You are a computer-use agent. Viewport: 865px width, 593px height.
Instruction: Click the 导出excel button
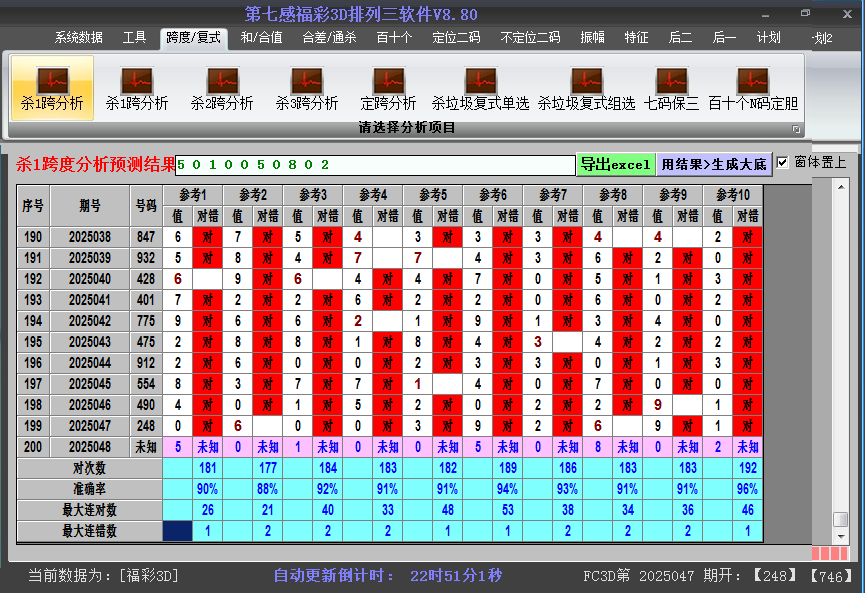coord(615,164)
